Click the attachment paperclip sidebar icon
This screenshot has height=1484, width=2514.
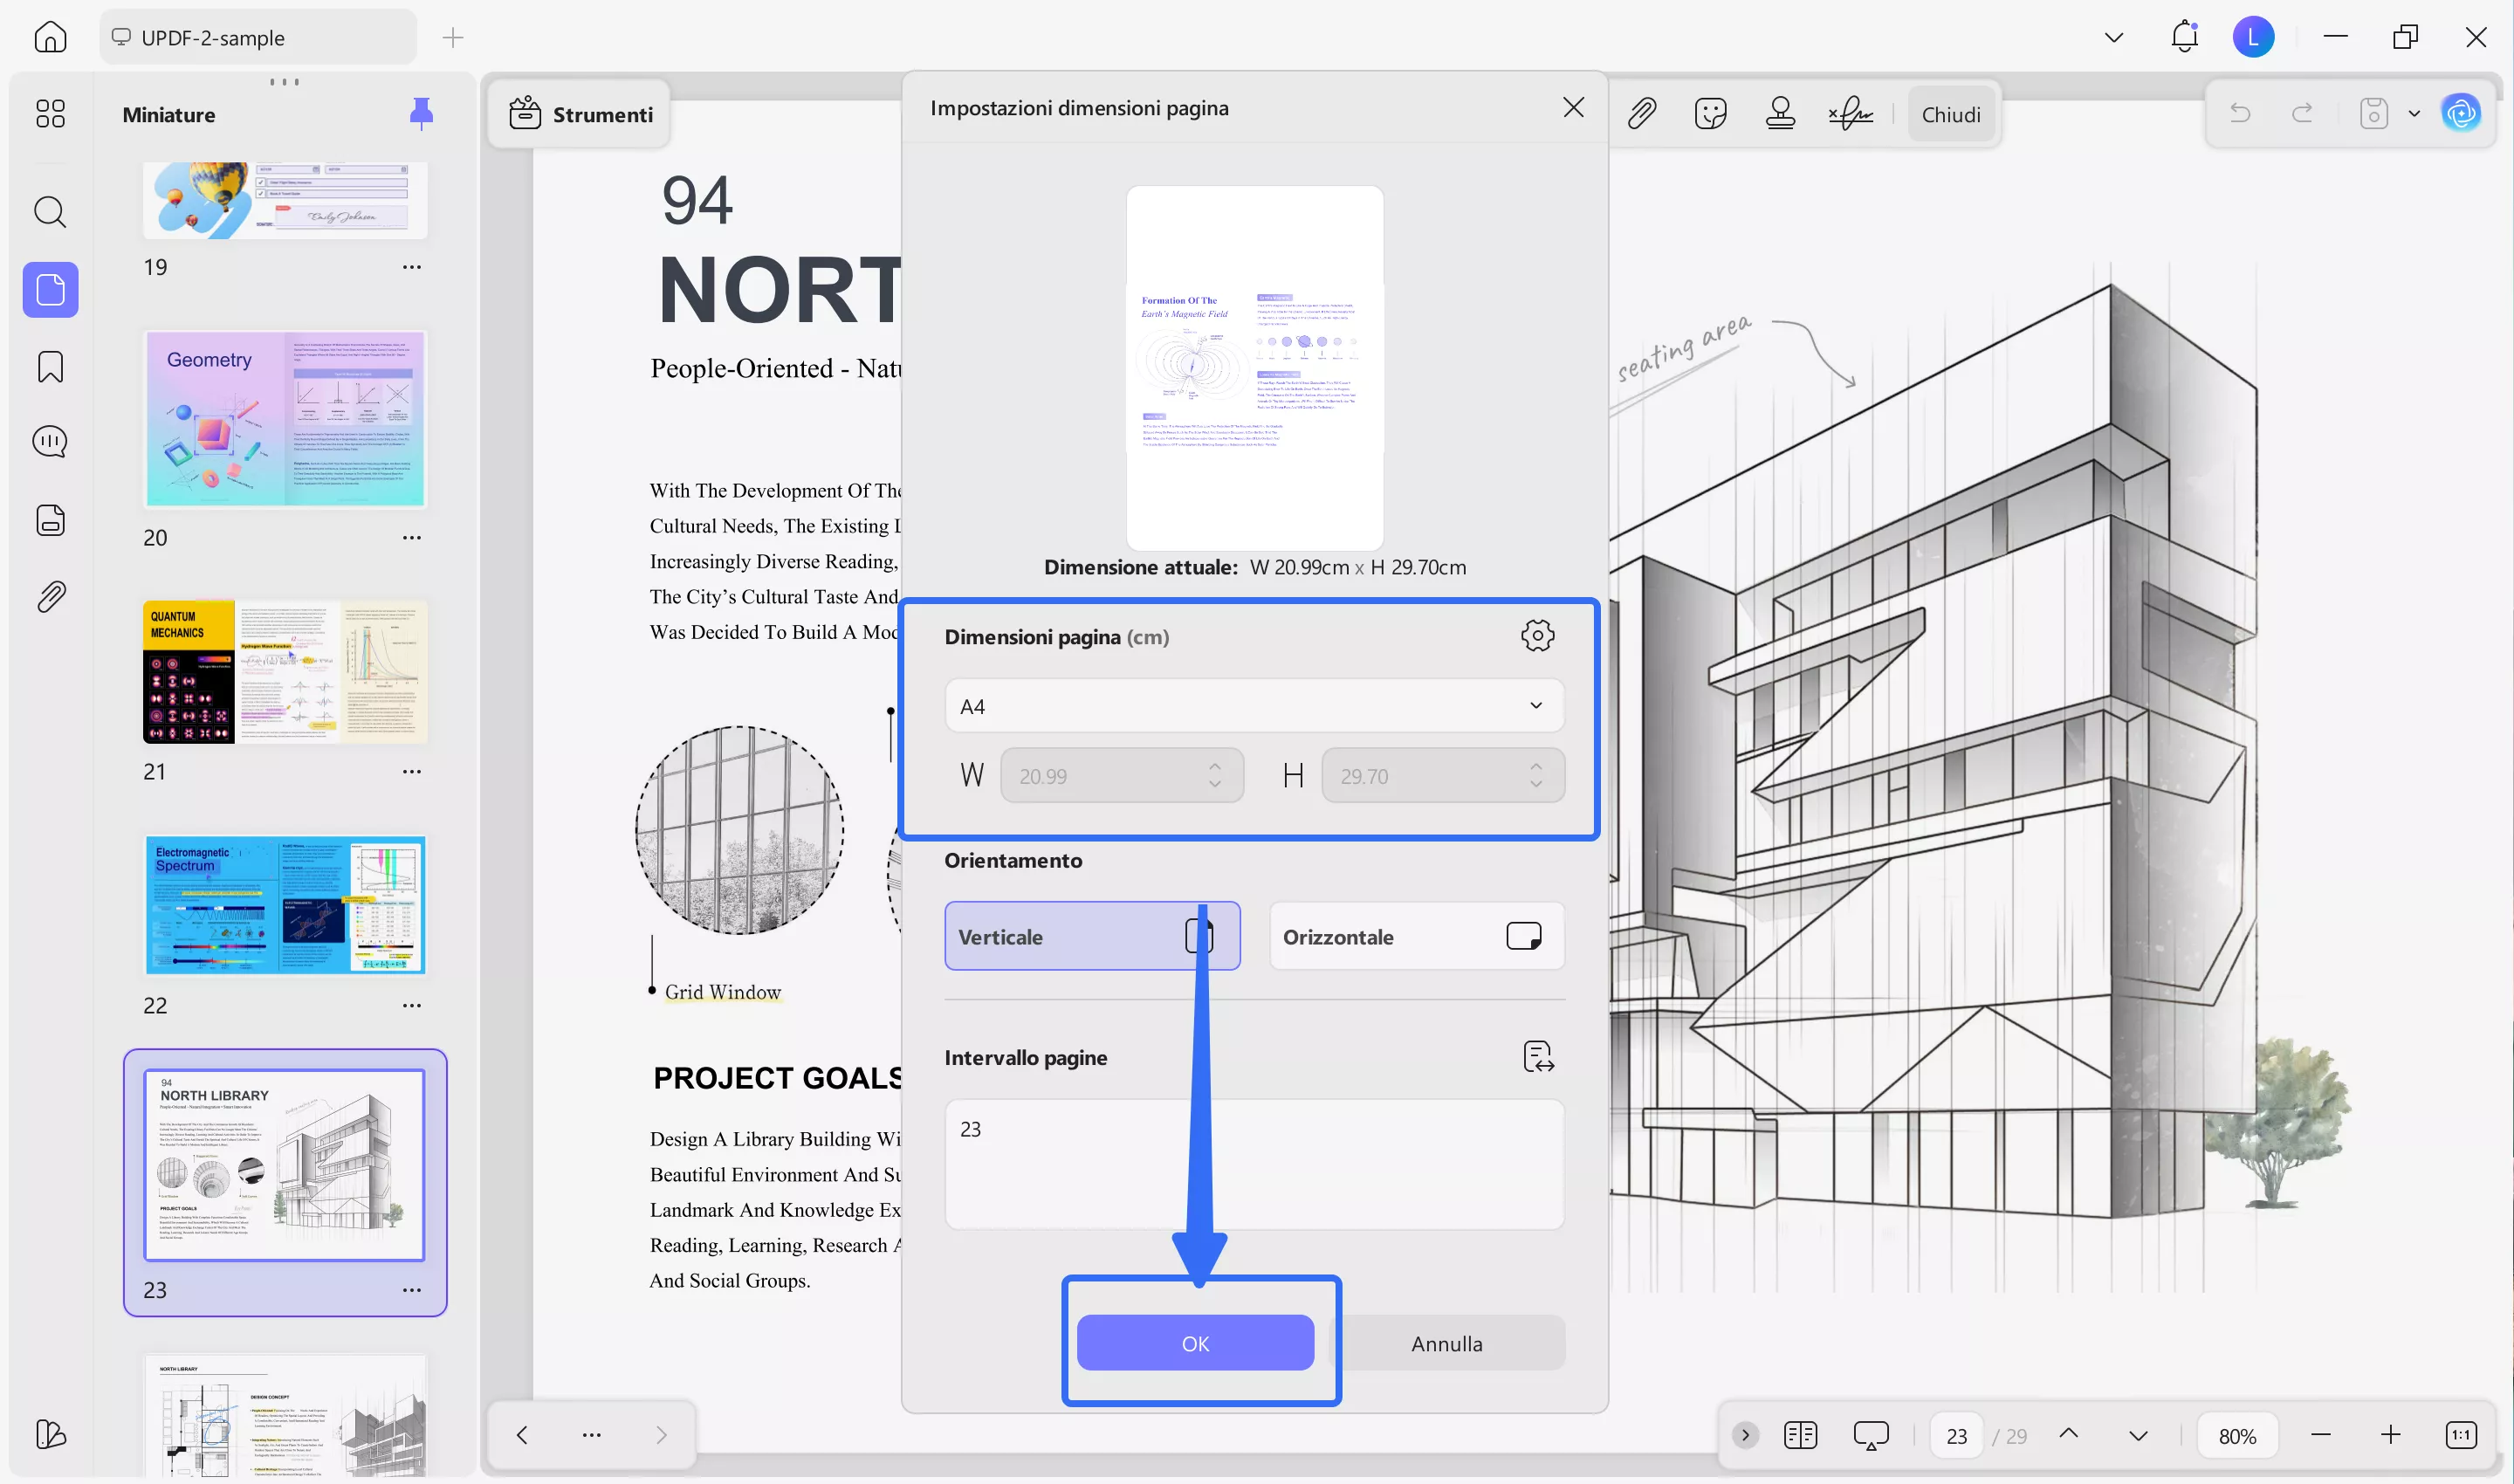pos(50,597)
